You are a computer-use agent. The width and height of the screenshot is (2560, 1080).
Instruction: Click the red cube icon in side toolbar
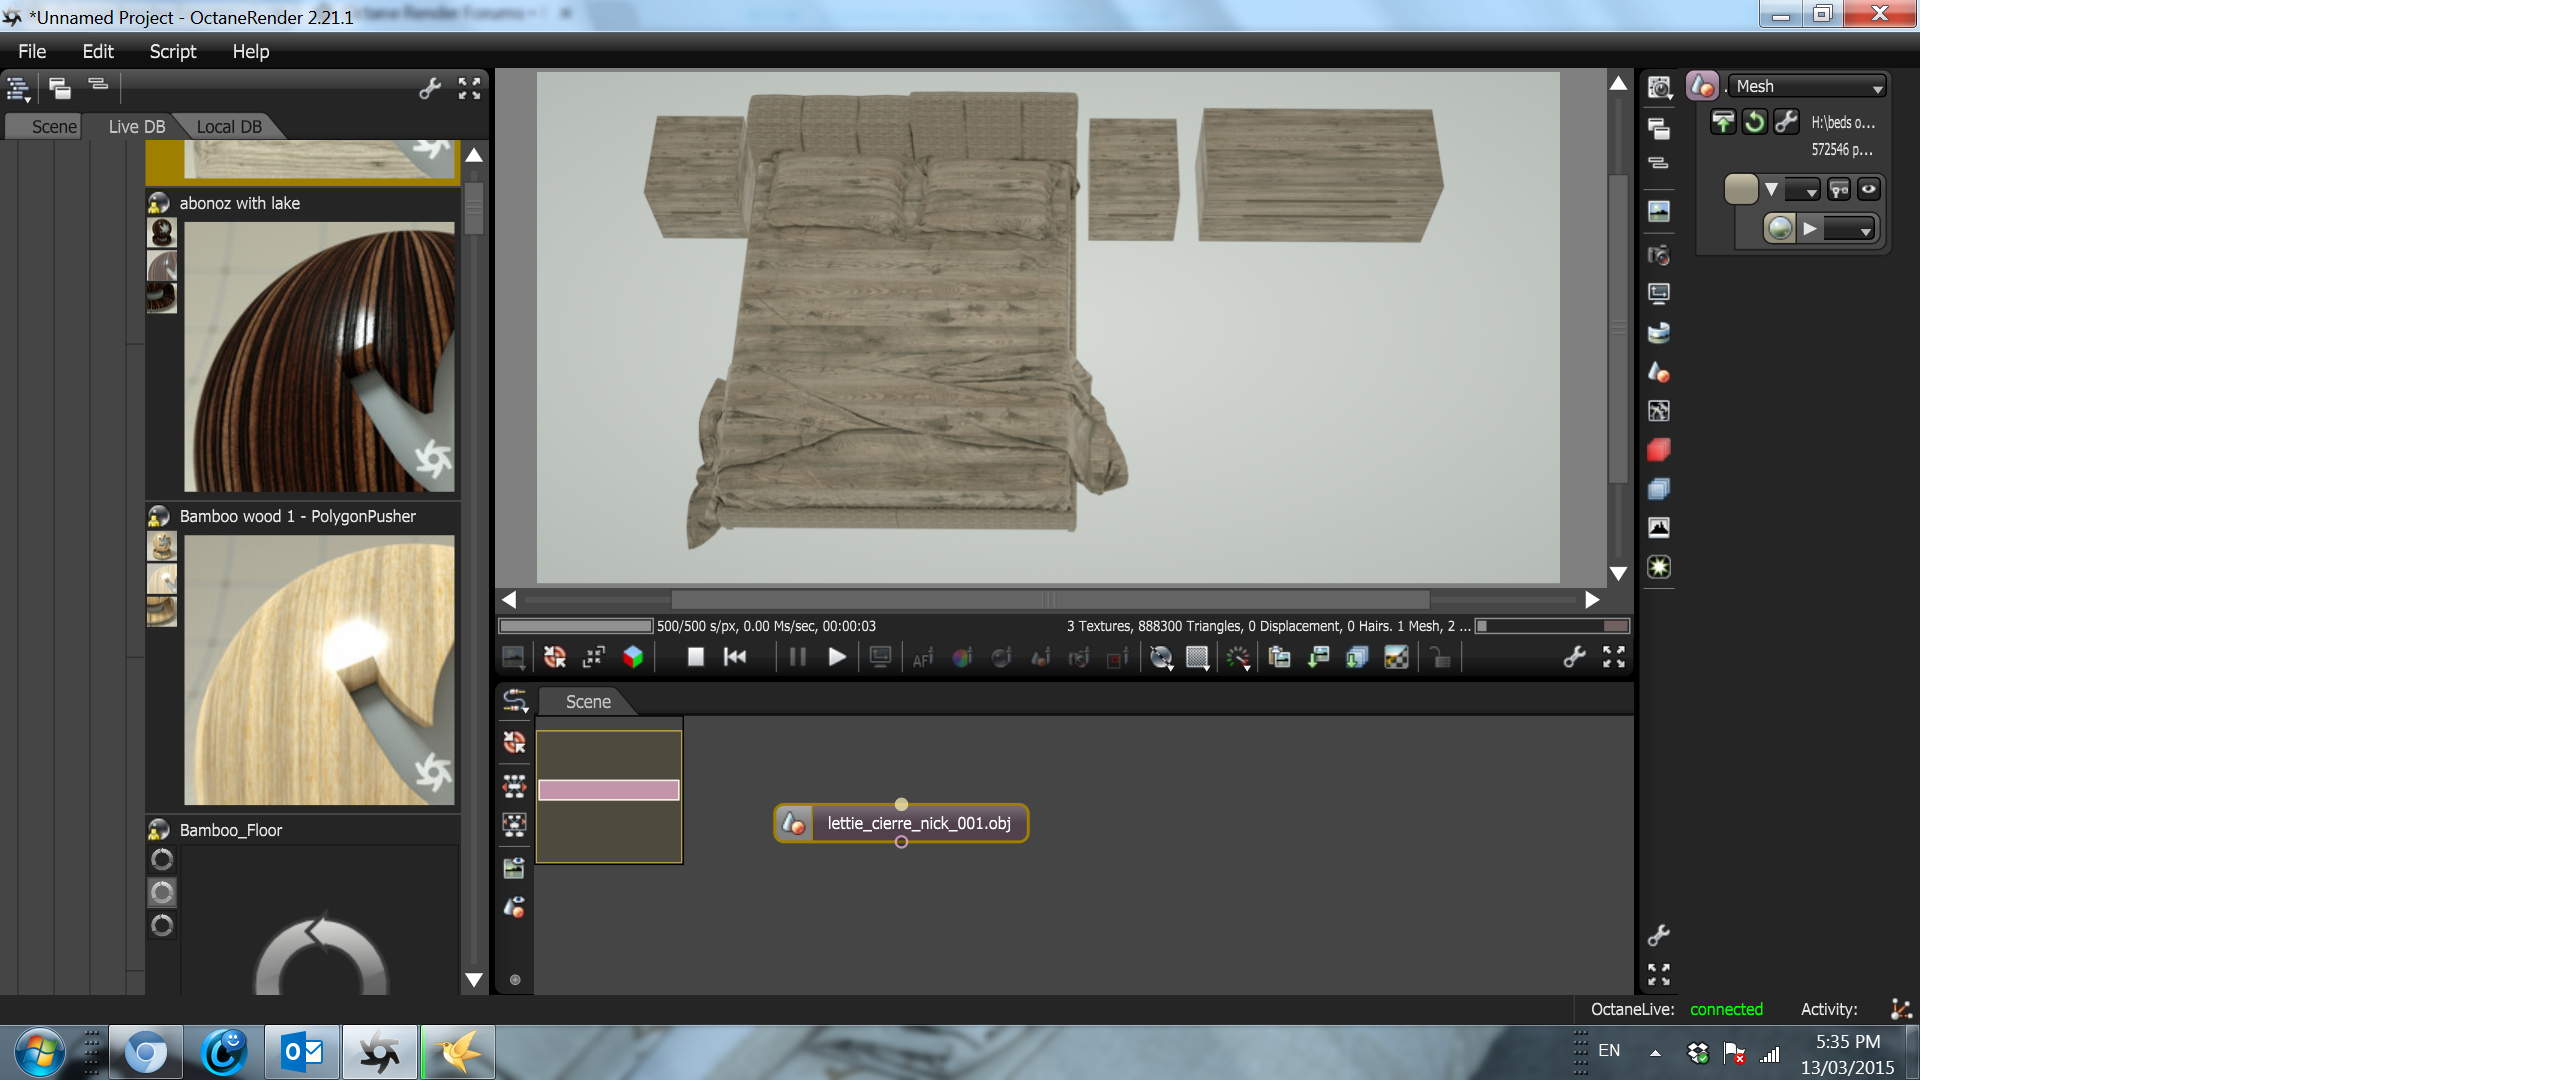click(1659, 450)
